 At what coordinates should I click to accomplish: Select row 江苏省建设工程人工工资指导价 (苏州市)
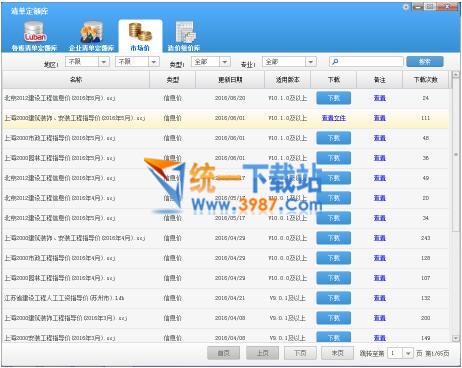click(x=226, y=298)
